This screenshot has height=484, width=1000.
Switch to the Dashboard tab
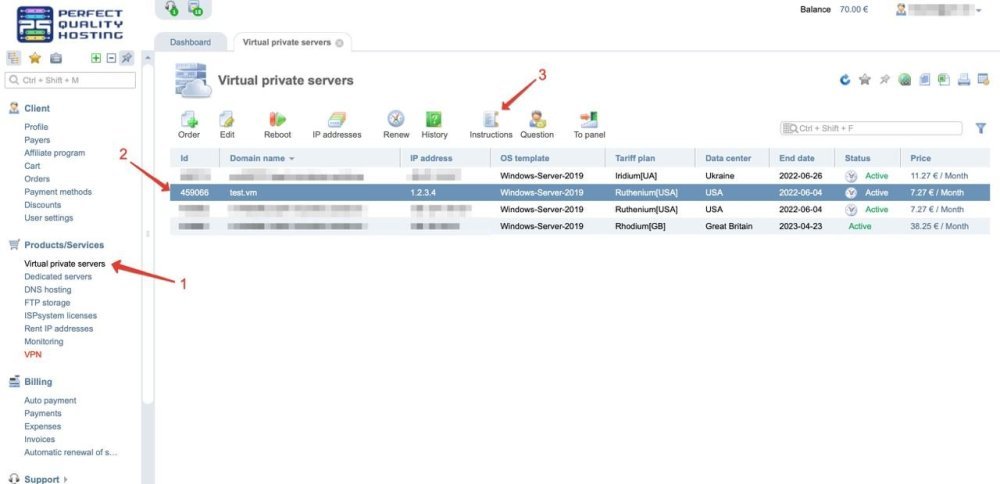[190, 42]
